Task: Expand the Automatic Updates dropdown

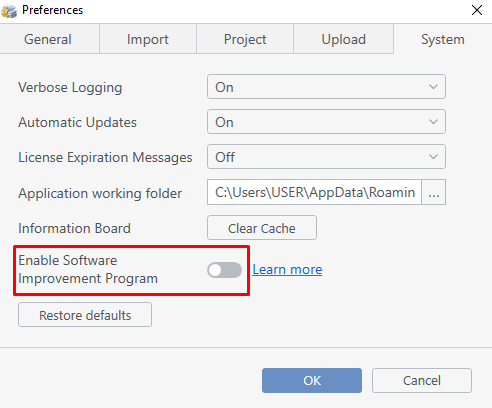Action: (326, 122)
